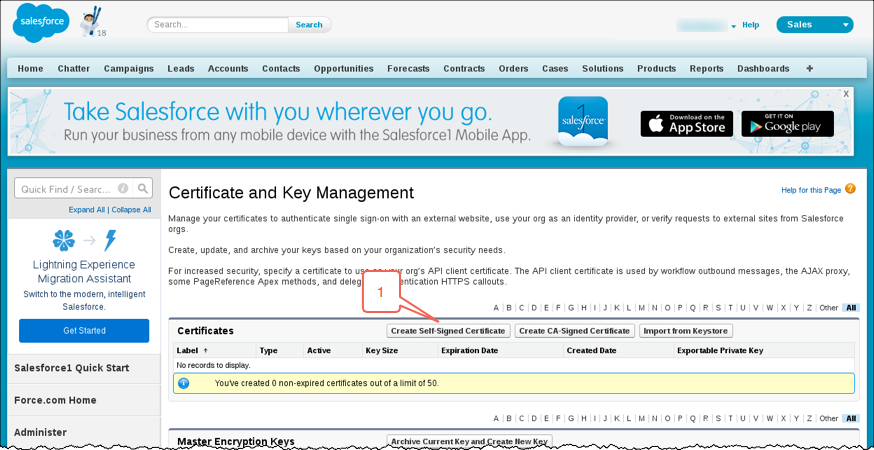Click the Quick Find magnifier icon
Screen dimensions: 874x450
[x=143, y=188]
